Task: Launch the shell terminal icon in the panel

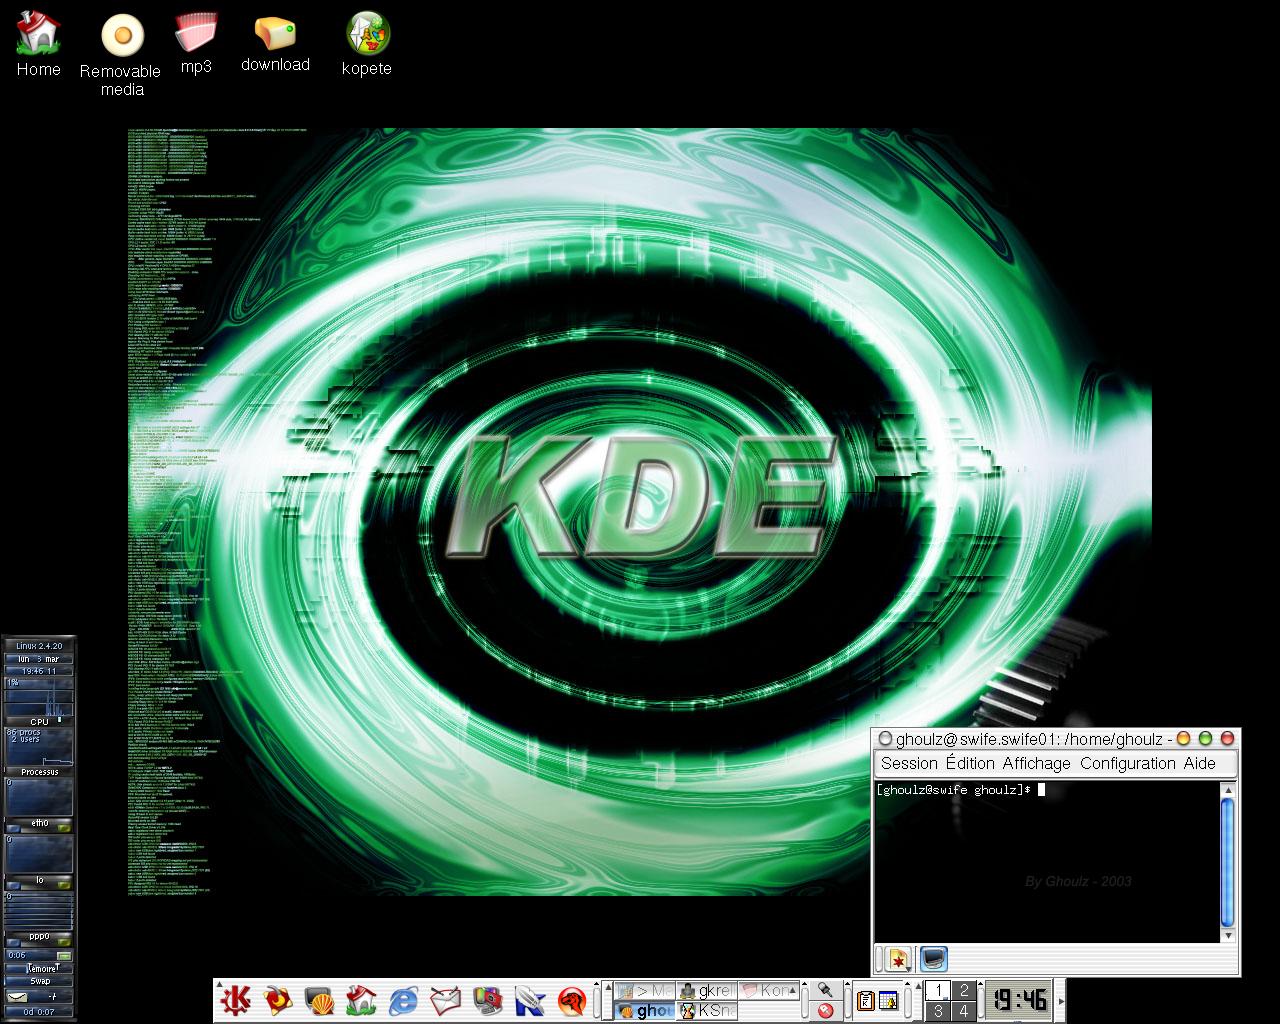Action: pos(319,1000)
